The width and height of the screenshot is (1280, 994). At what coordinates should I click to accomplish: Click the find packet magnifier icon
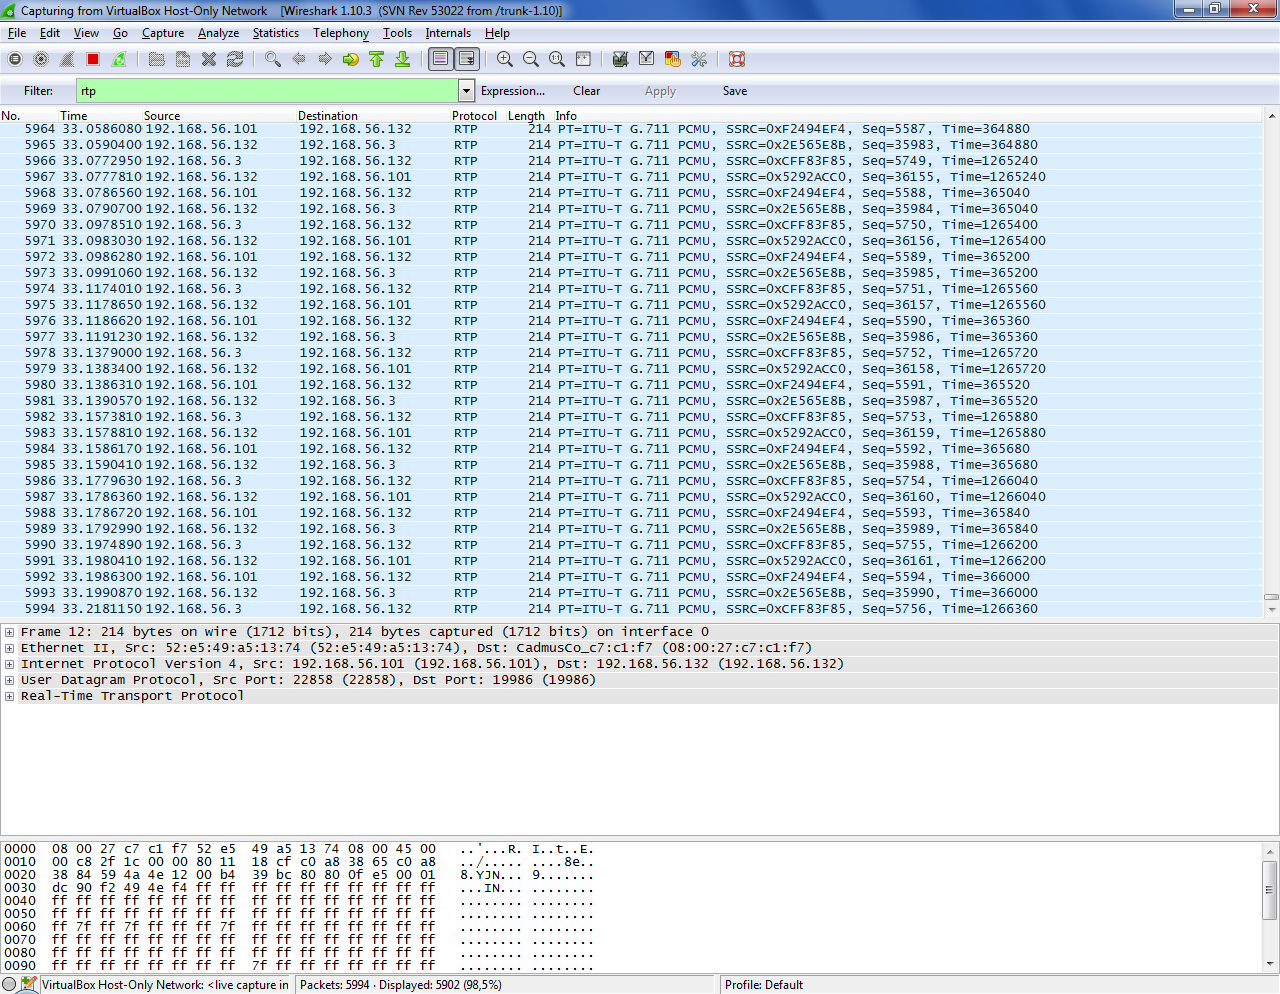click(x=272, y=60)
